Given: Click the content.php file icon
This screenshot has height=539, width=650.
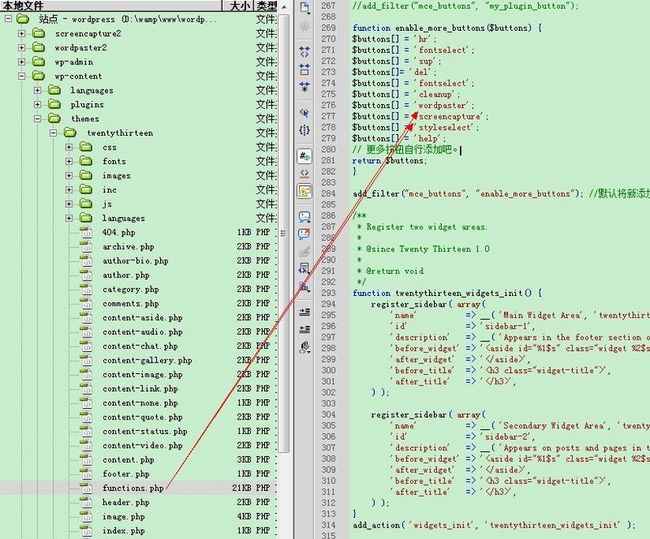Looking at the screenshot, I should pos(86,460).
